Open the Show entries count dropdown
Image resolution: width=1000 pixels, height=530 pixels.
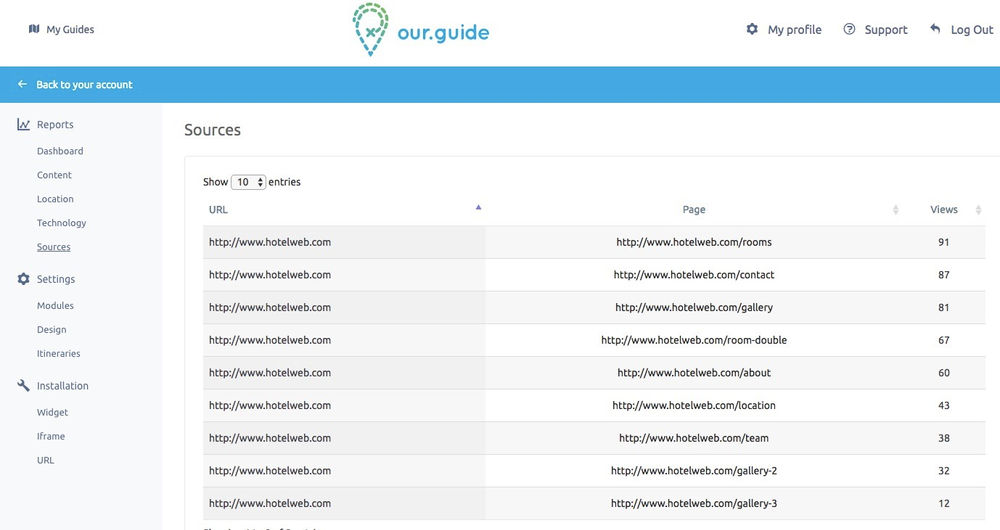[248, 182]
